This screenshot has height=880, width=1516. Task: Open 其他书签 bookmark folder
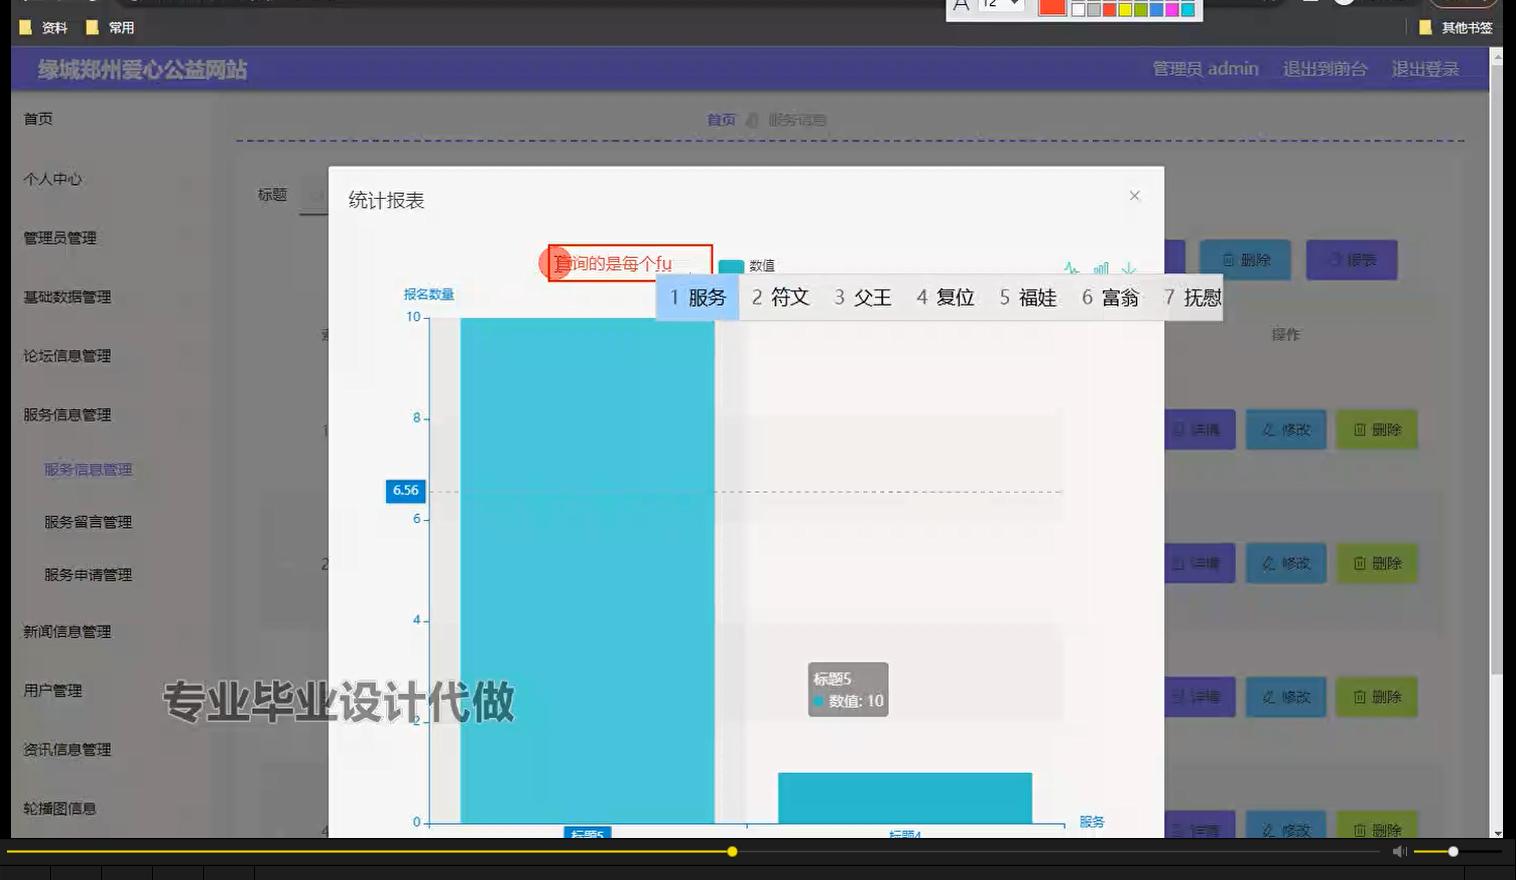(x=1456, y=28)
